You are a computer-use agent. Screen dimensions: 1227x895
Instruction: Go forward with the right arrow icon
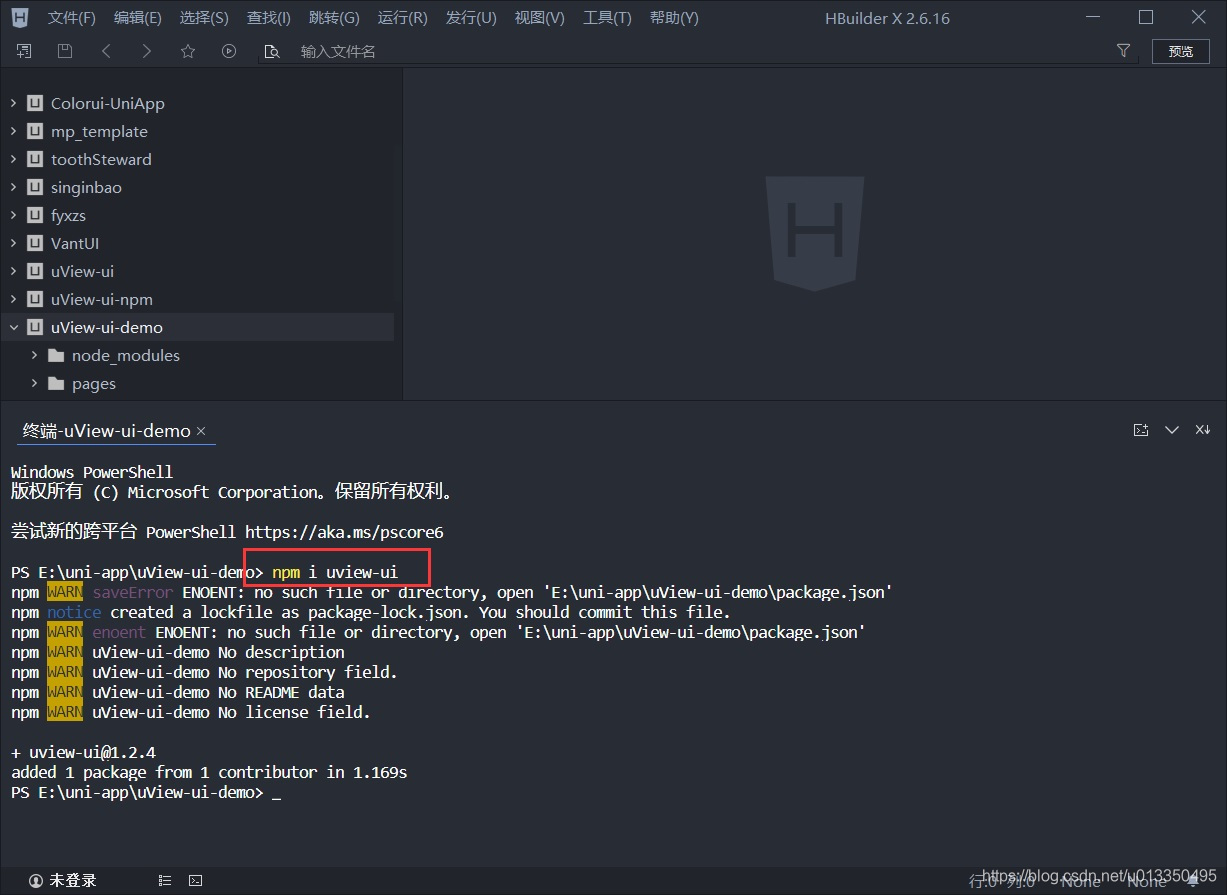tap(147, 51)
